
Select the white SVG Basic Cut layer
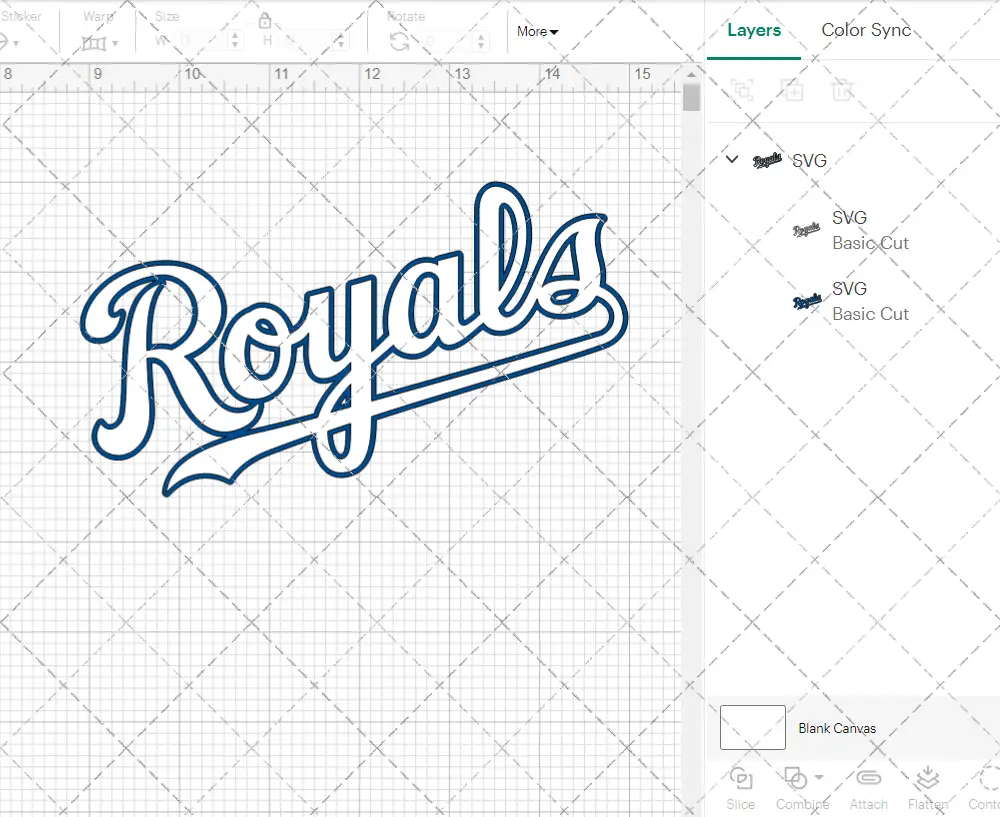click(x=853, y=230)
